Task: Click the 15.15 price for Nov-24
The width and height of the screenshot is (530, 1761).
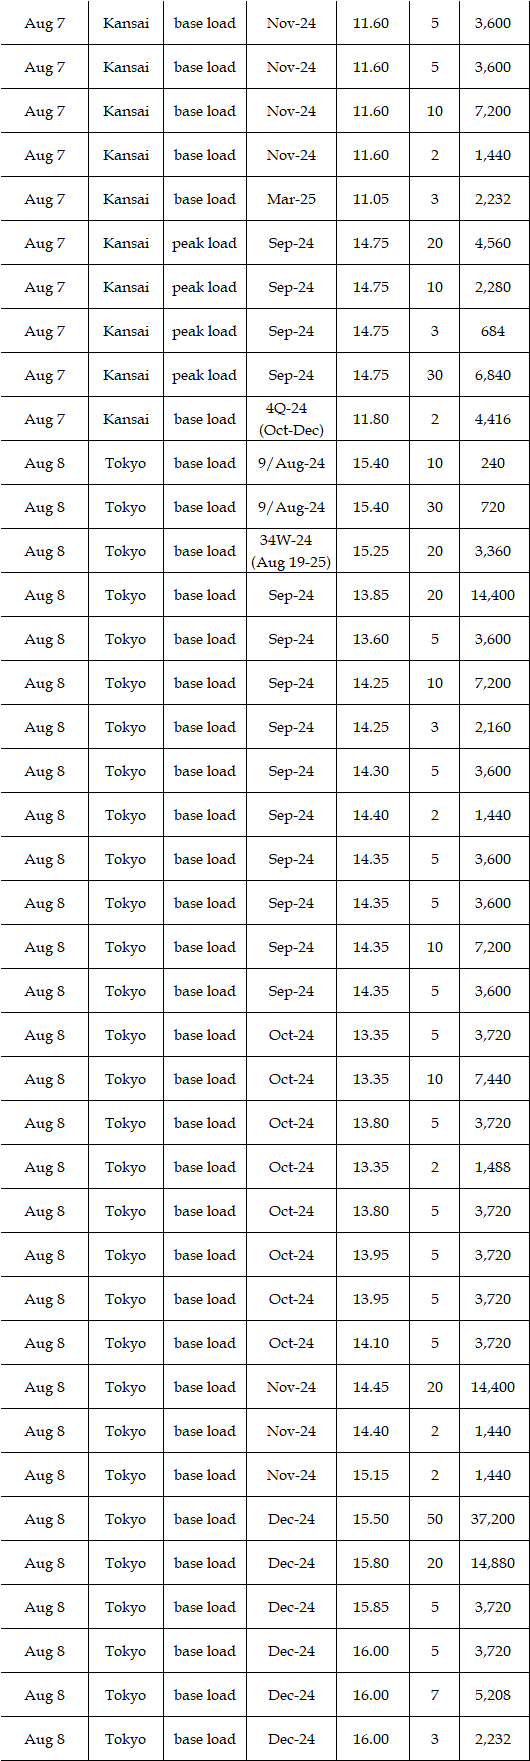Action: click(371, 1475)
